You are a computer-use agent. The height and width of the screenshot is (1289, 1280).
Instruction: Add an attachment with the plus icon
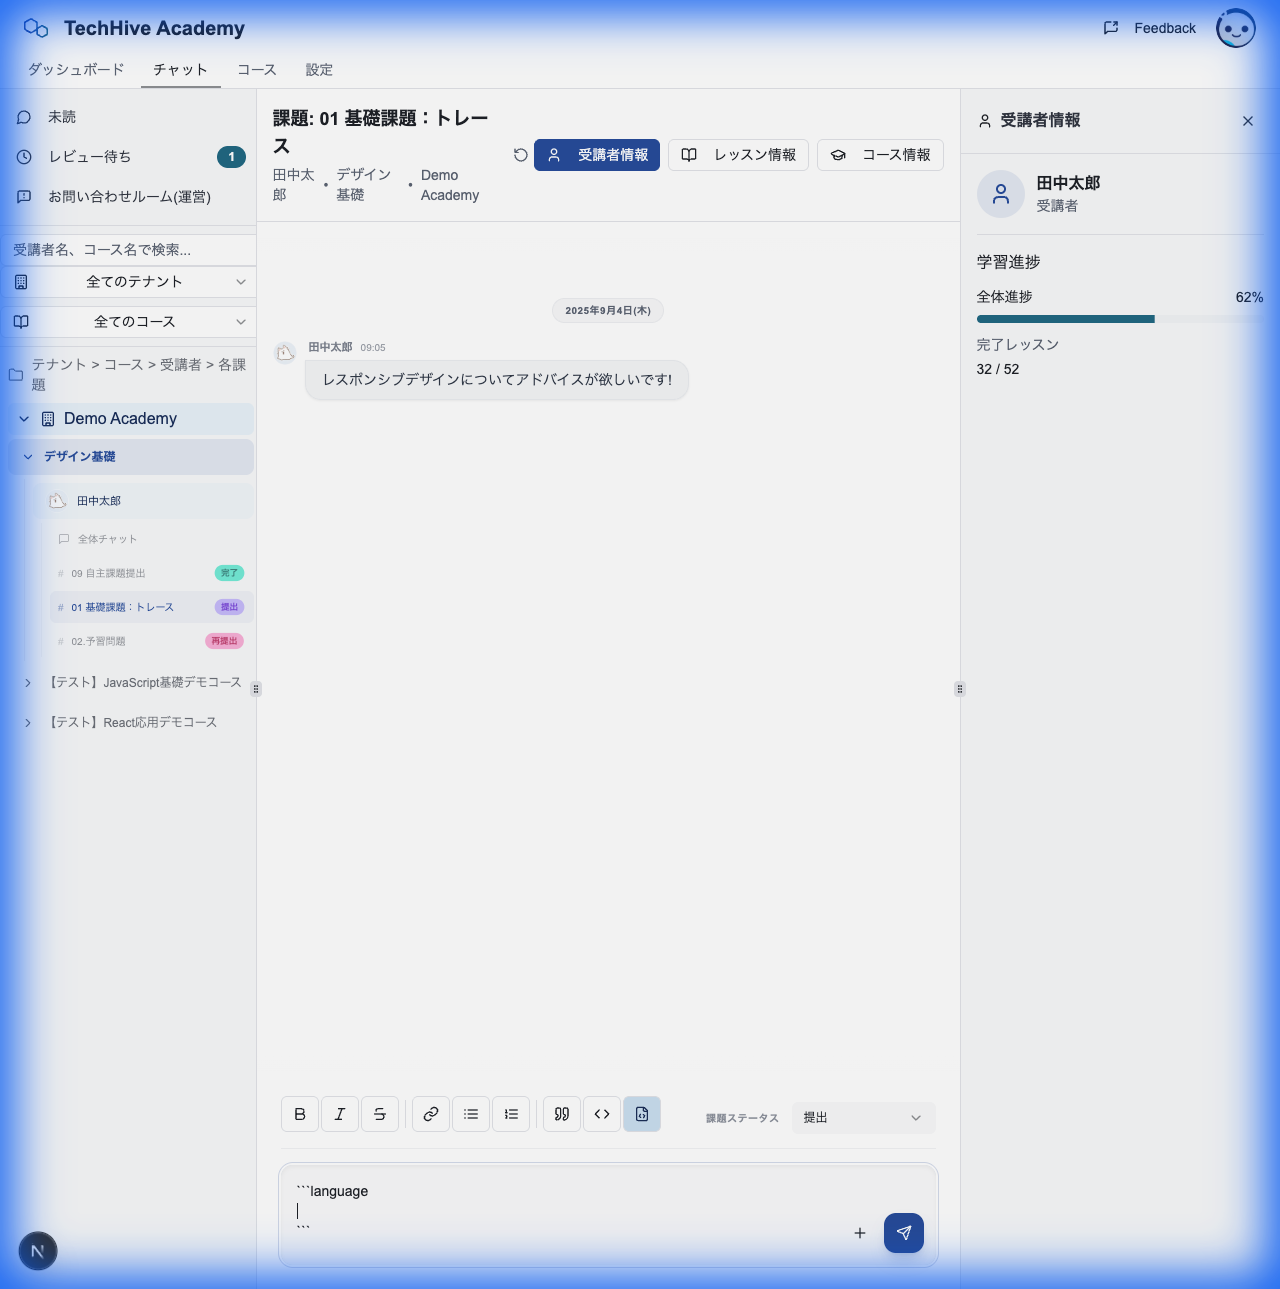click(860, 1233)
